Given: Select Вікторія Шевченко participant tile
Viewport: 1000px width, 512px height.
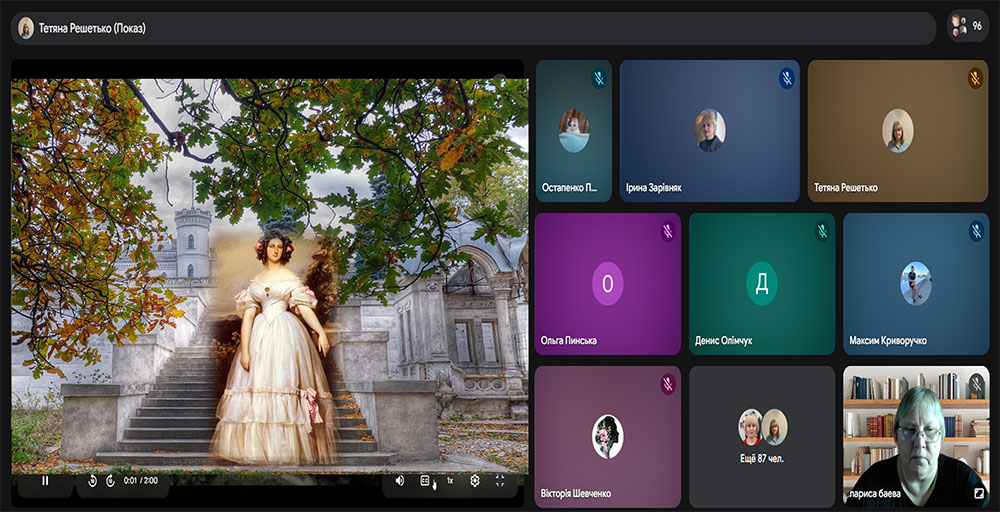Looking at the screenshot, I should click(607, 436).
